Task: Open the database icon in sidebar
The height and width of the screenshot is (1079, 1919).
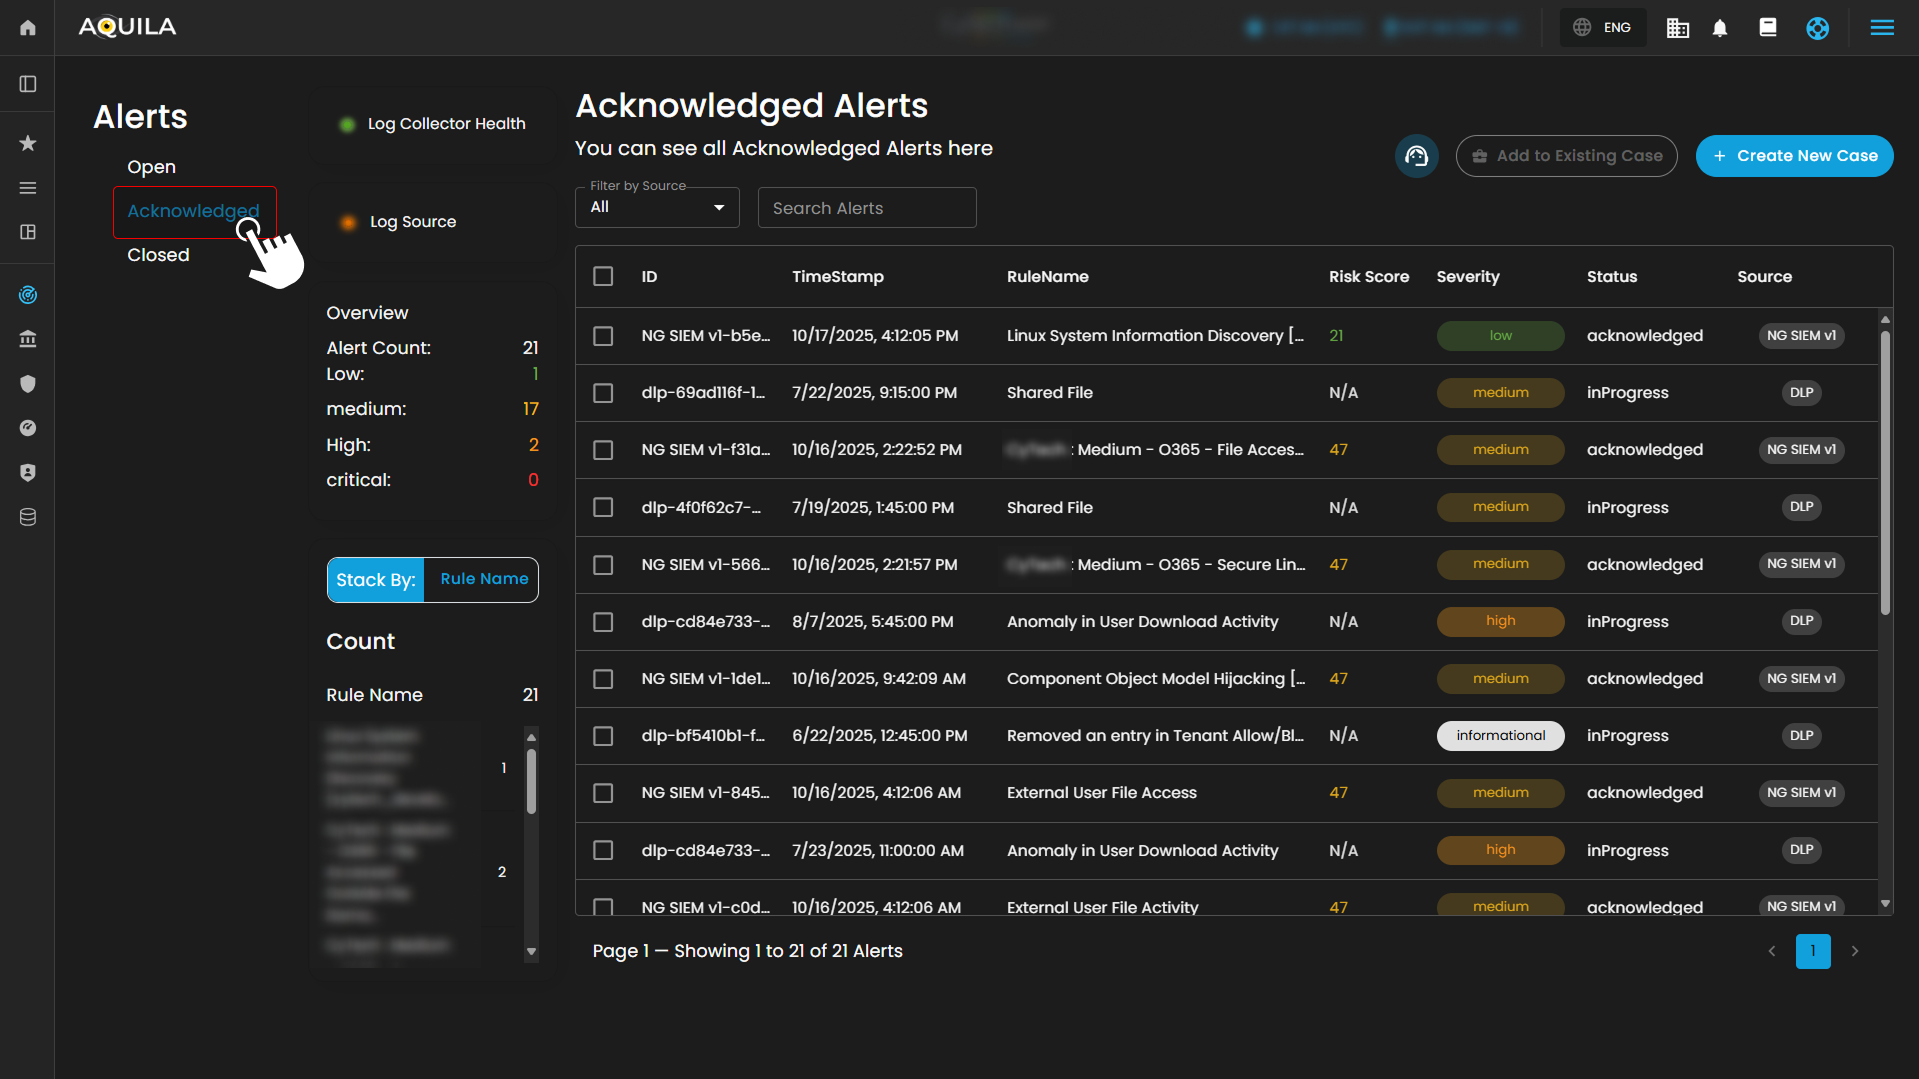Action: [x=28, y=517]
